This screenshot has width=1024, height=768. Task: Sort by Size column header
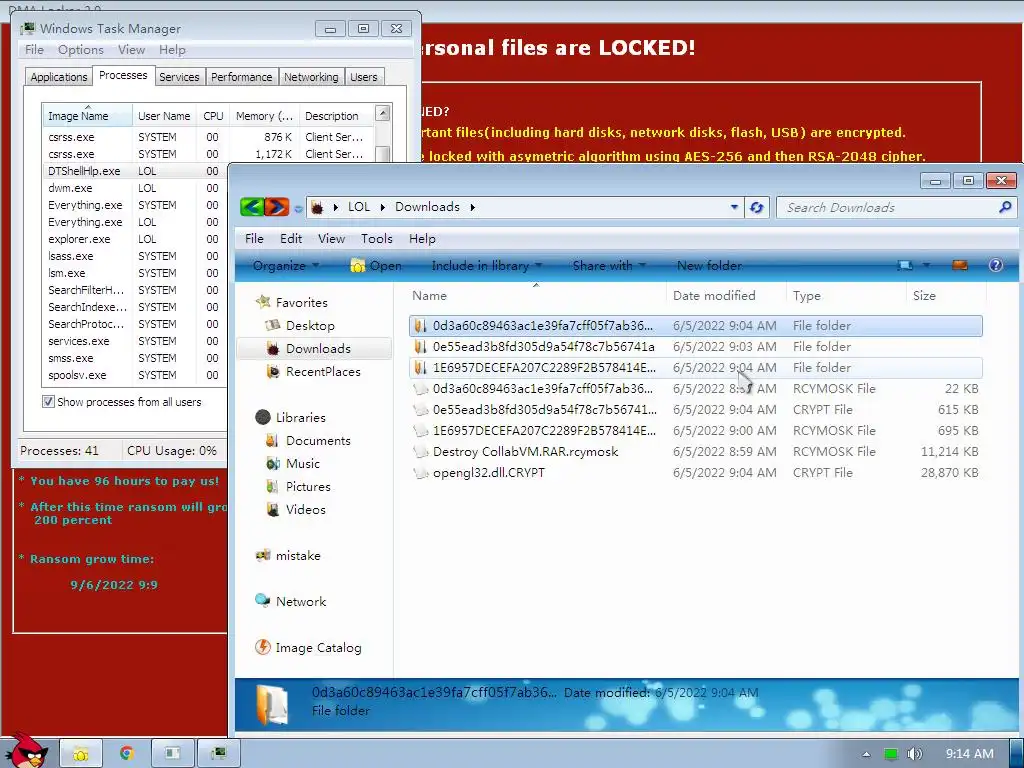point(946,296)
